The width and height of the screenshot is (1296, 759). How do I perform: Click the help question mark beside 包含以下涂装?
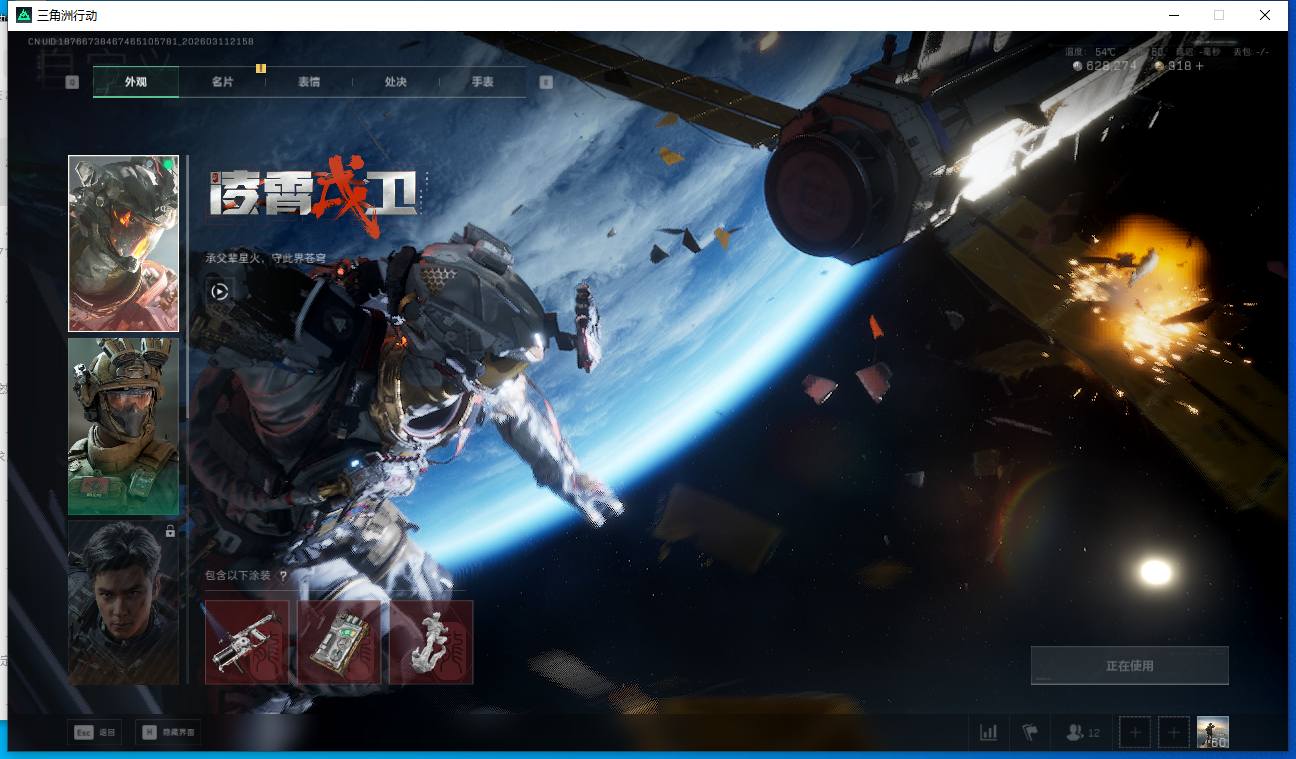(283, 576)
